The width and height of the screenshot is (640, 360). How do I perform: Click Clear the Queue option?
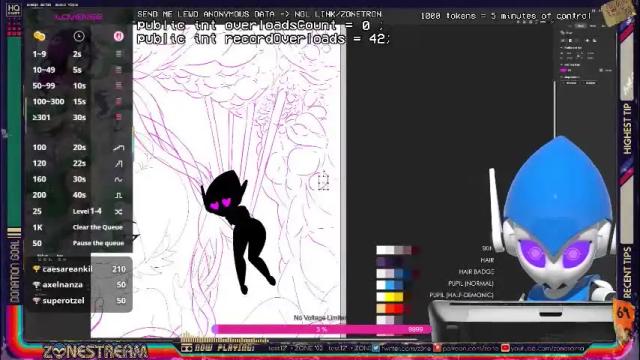click(98, 227)
